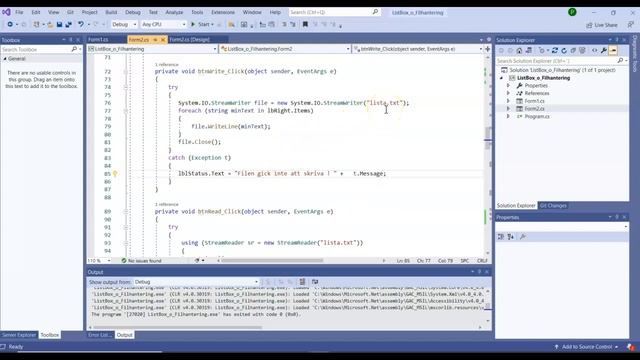Click the Visual Studio logo icon
The width and height of the screenshot is (640, 360).
pos(6,12)
